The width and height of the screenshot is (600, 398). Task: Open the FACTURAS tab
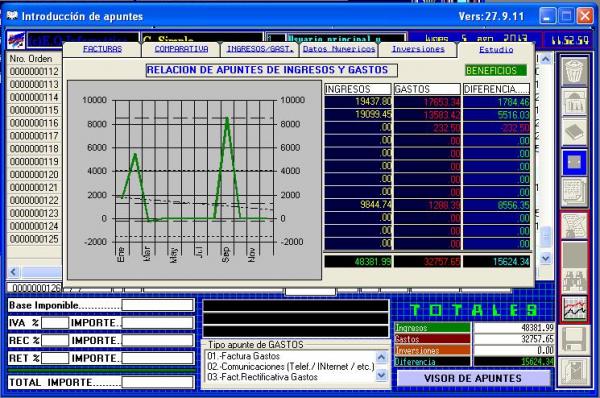pos(102,49)
